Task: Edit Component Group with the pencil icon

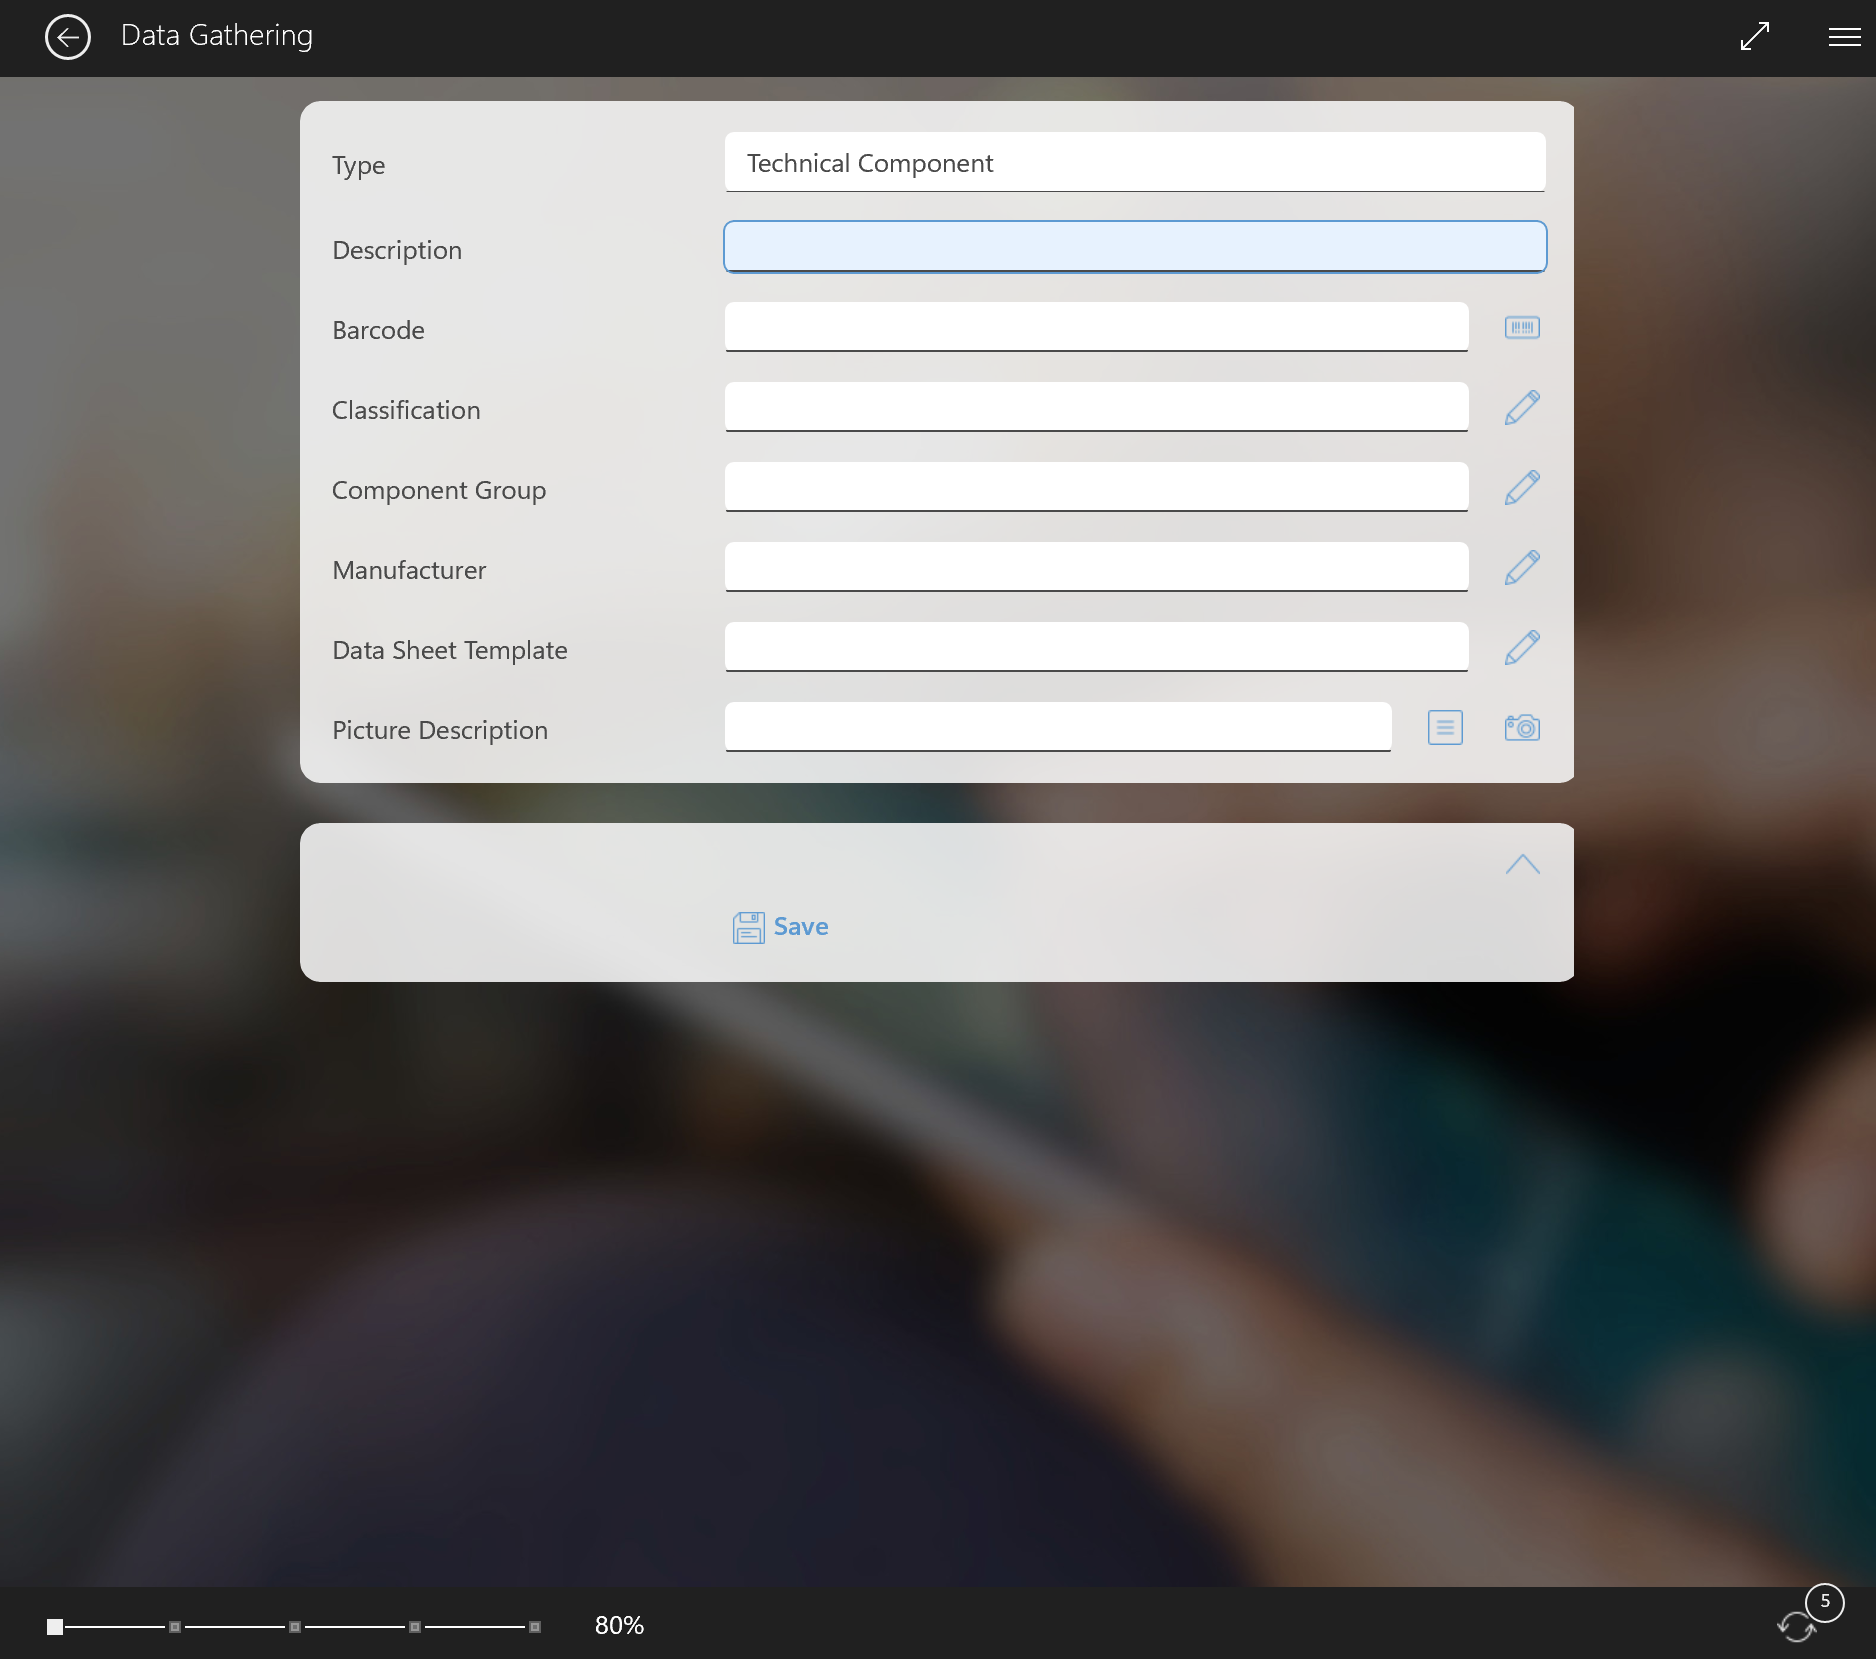Action: click(x=1522, y=488)
